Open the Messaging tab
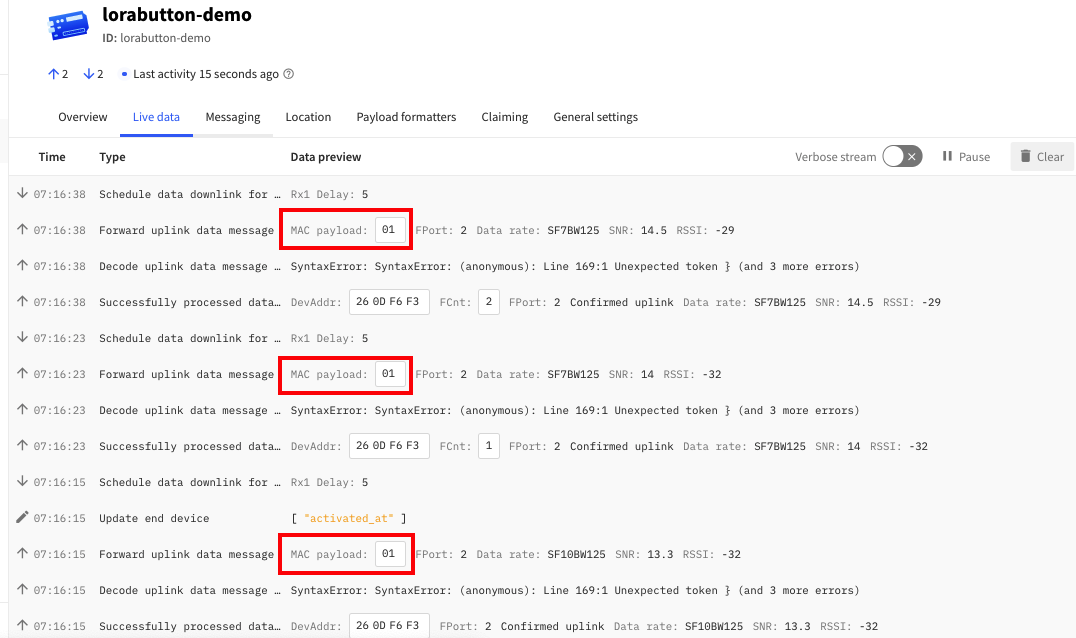Image resolution: width=1076 pixels, height=638 pixels. coord(233,117)
